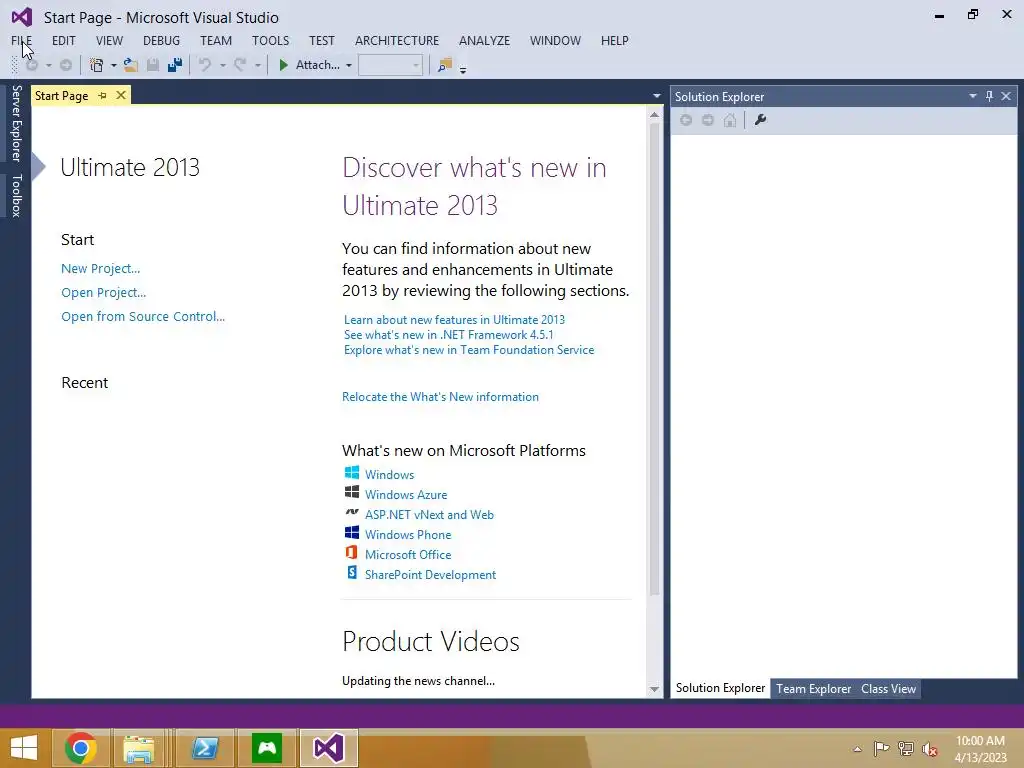Expand the Toolbox side tab

(x=16, y=195)
